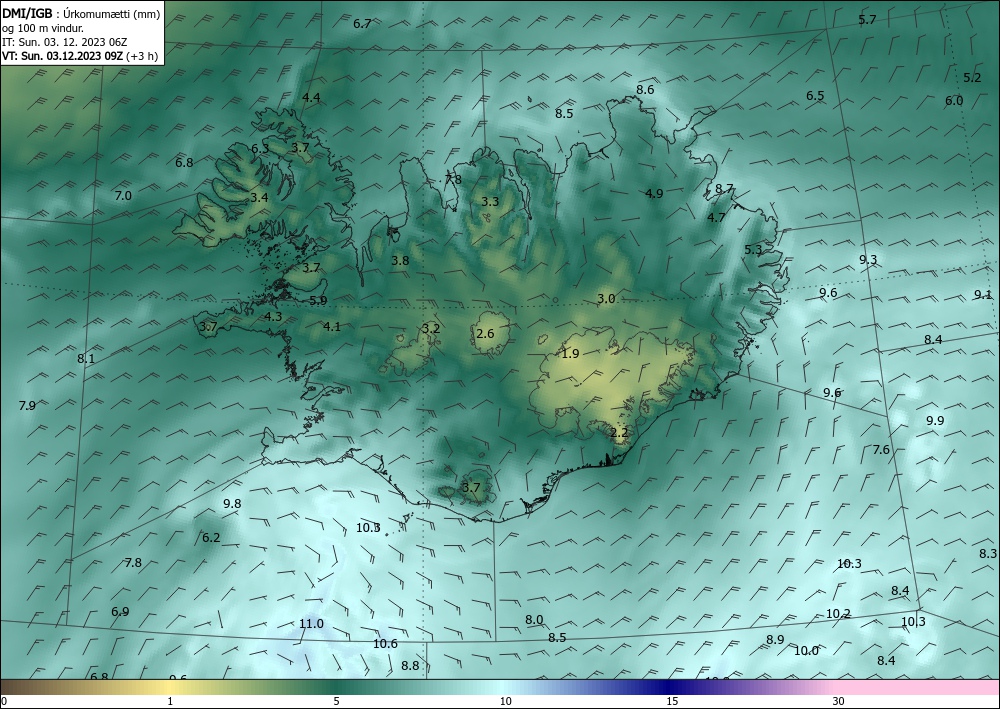Click the 6.9 value label
1000x709 pixels.
(x=120, y=612)
